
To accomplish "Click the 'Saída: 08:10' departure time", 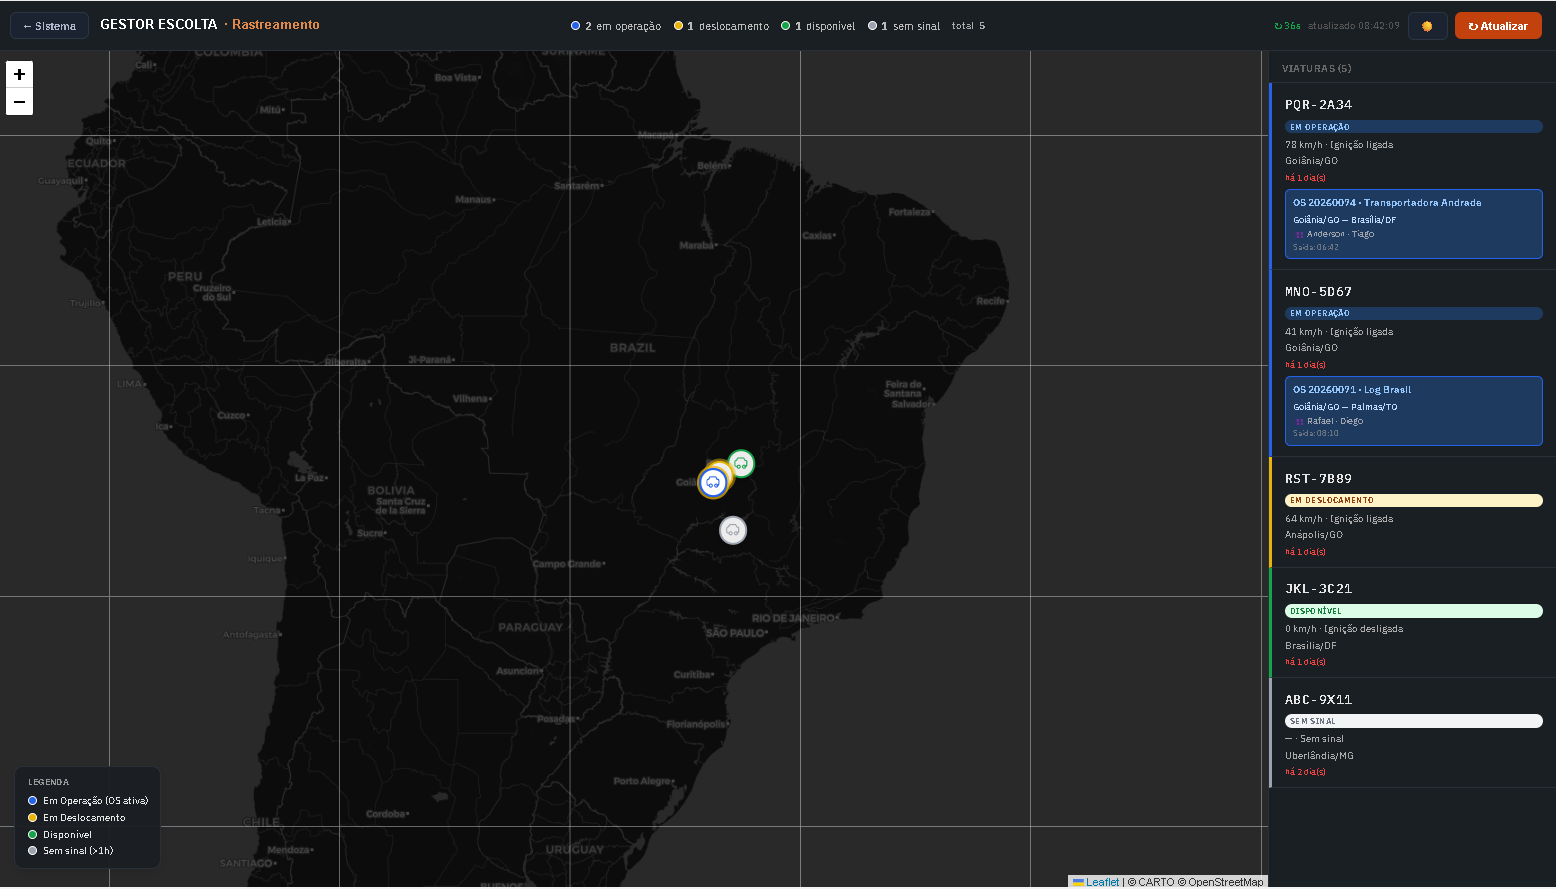I will tap(1315, 434).
